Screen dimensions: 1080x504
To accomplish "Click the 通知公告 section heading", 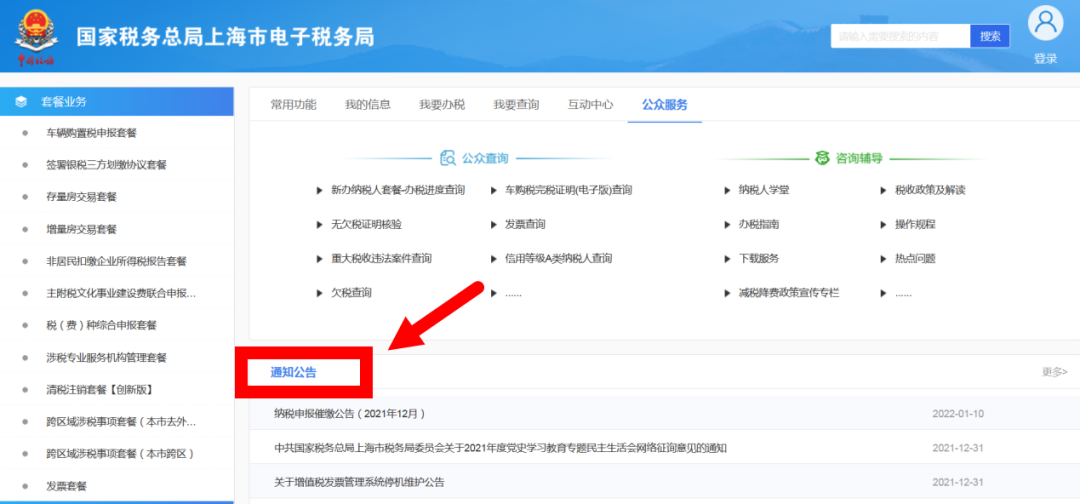I will point(293,372).
